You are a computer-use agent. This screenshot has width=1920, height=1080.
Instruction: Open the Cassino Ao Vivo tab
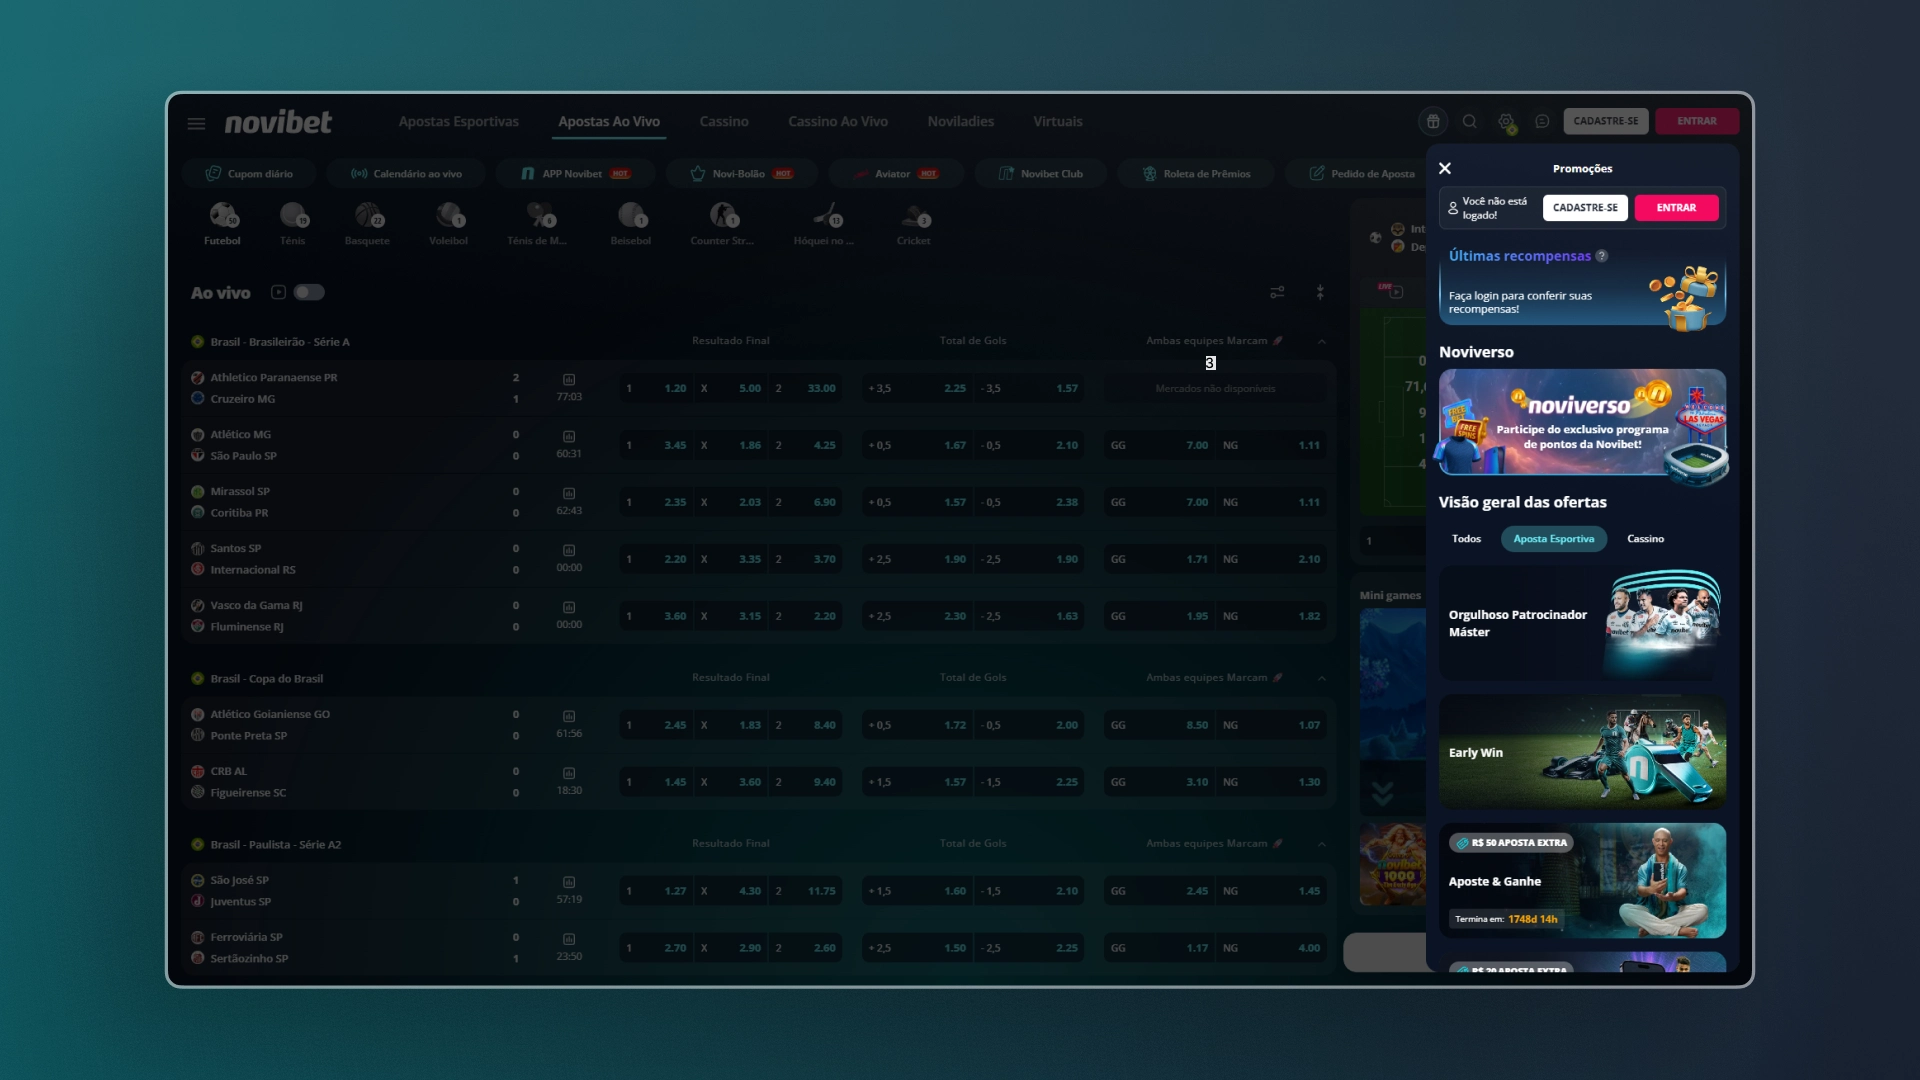coord(838,122)
